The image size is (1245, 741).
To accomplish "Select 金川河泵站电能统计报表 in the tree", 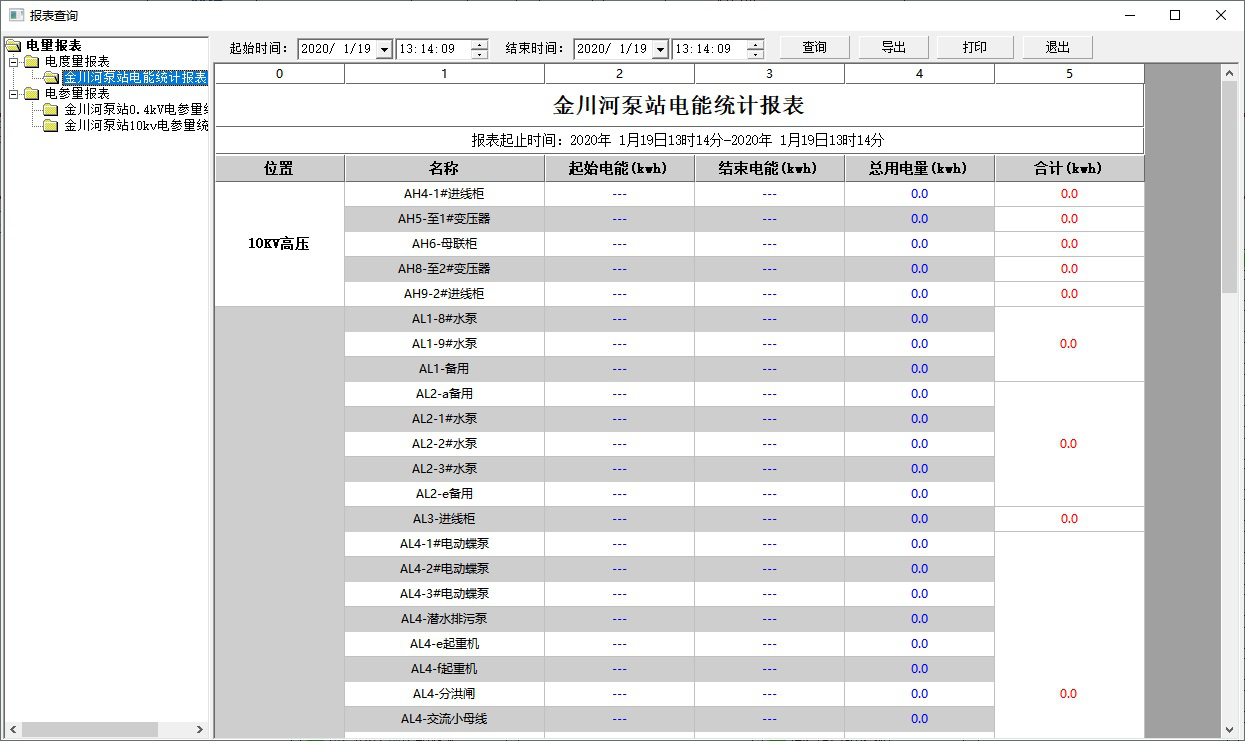I will click(x=135, y=78).
